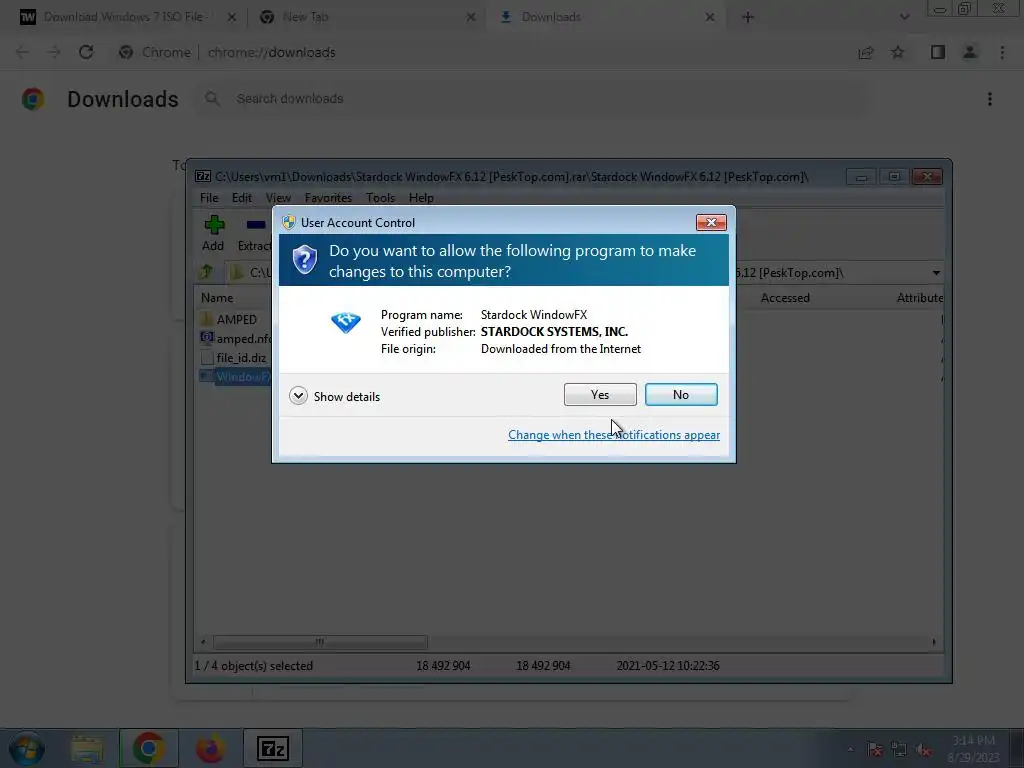
Task: Maximize the 7-Zip window
Action: click(894, 177)
